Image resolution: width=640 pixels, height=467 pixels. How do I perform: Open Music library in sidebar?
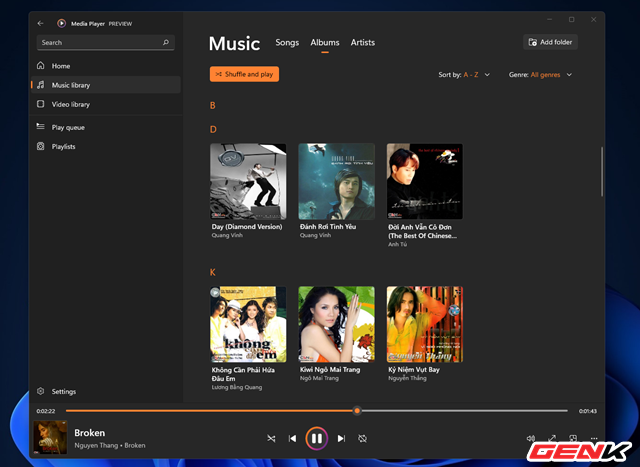(106, 85)
